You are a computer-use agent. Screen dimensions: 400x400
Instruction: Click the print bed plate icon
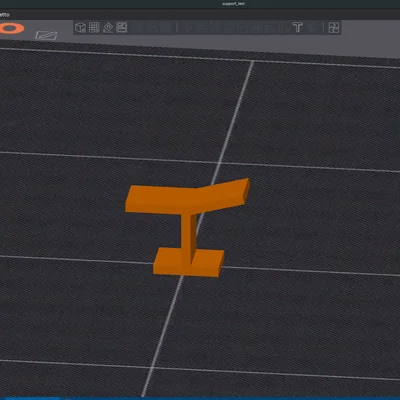click(46, 35)
